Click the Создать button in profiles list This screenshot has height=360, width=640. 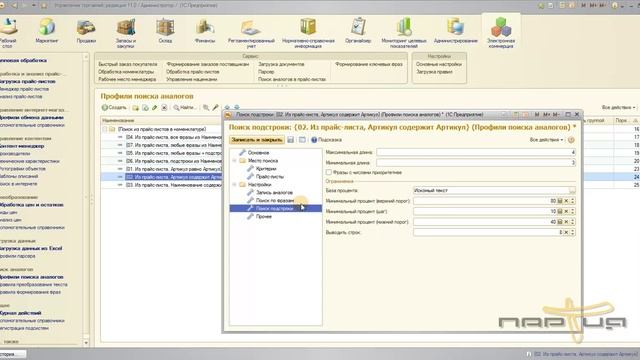coord(114,107)
